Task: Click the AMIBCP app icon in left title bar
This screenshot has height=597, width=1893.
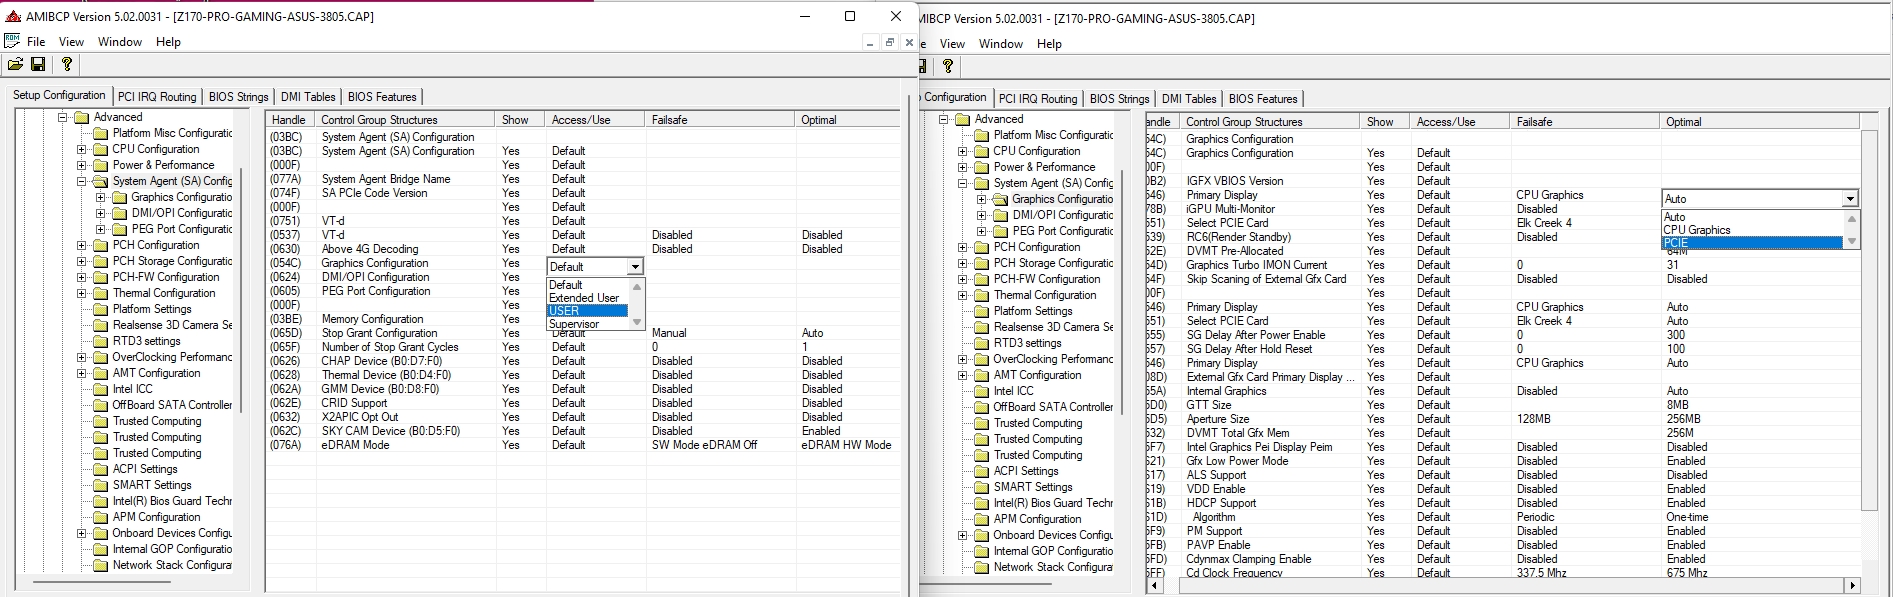Action: point(12,16)
